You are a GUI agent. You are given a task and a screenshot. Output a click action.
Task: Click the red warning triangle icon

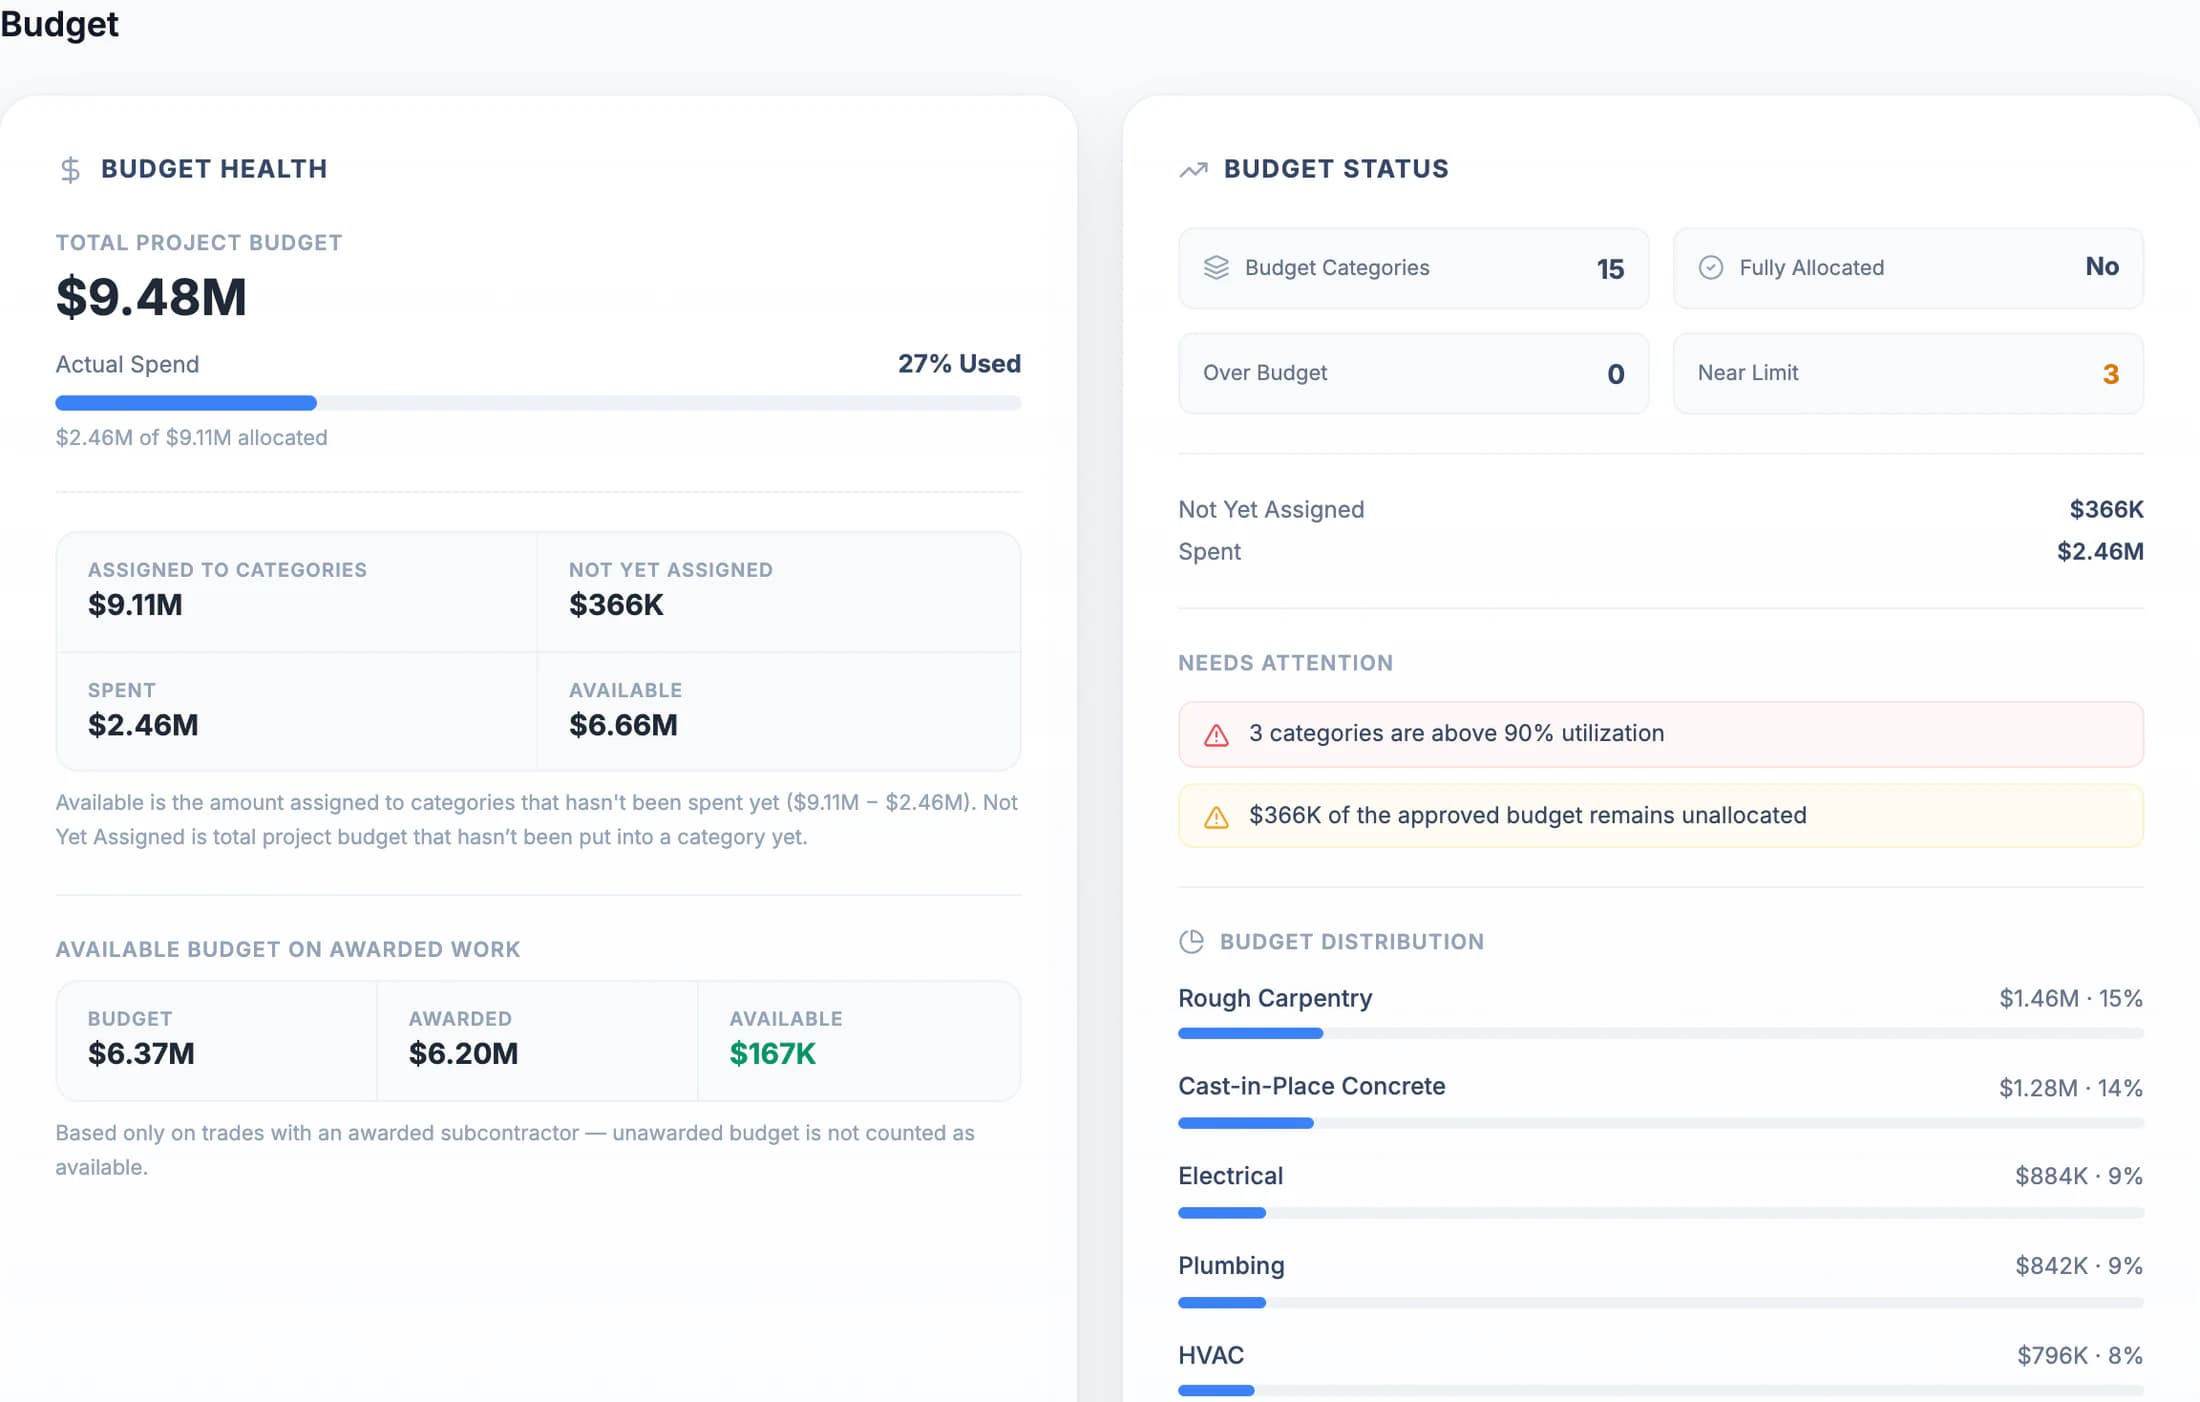[x=1216, y=735]
